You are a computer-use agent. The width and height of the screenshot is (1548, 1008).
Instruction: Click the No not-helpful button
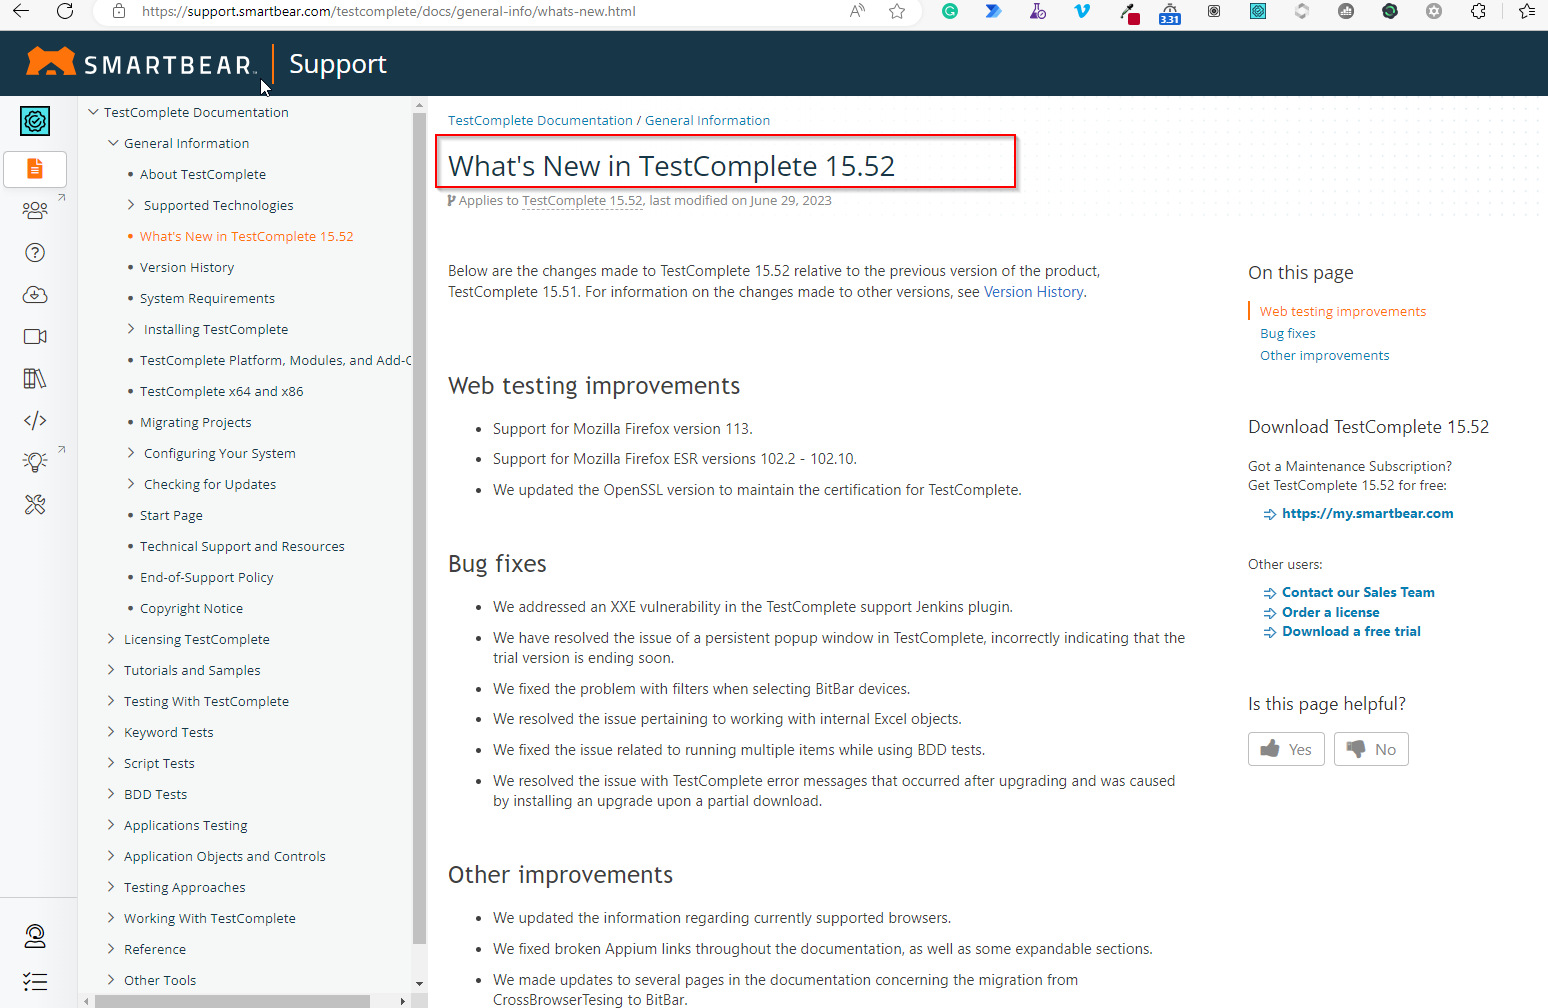pyautogui.click(x=1371, y=749)
